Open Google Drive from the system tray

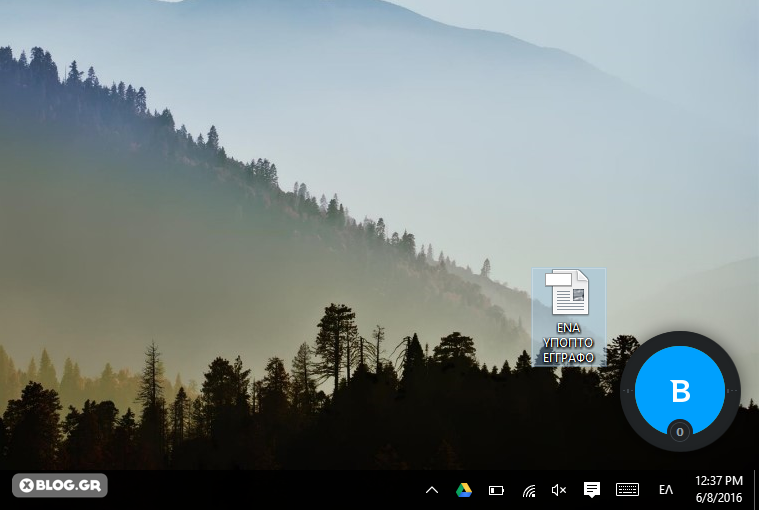(x=464, y=490)
